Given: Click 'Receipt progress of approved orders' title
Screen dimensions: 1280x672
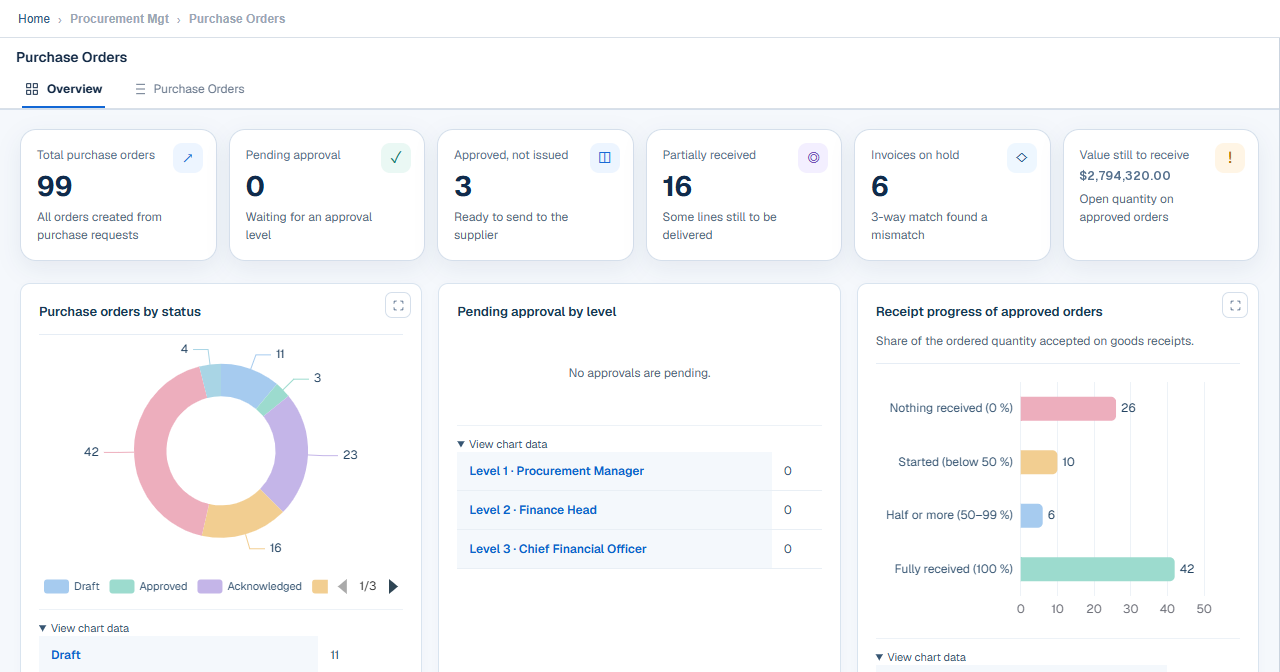Looking at the screenshot, I should click(989, 312).
